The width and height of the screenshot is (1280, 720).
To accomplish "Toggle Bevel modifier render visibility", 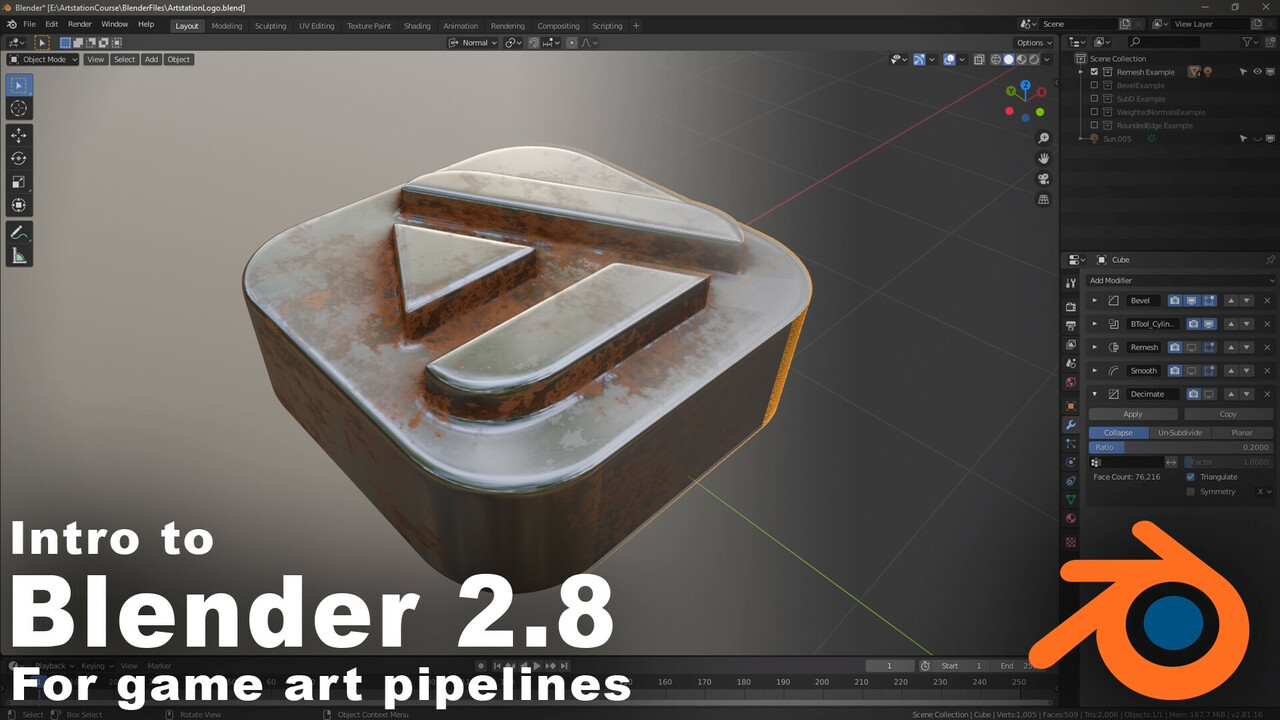I will click(1175, 300).
